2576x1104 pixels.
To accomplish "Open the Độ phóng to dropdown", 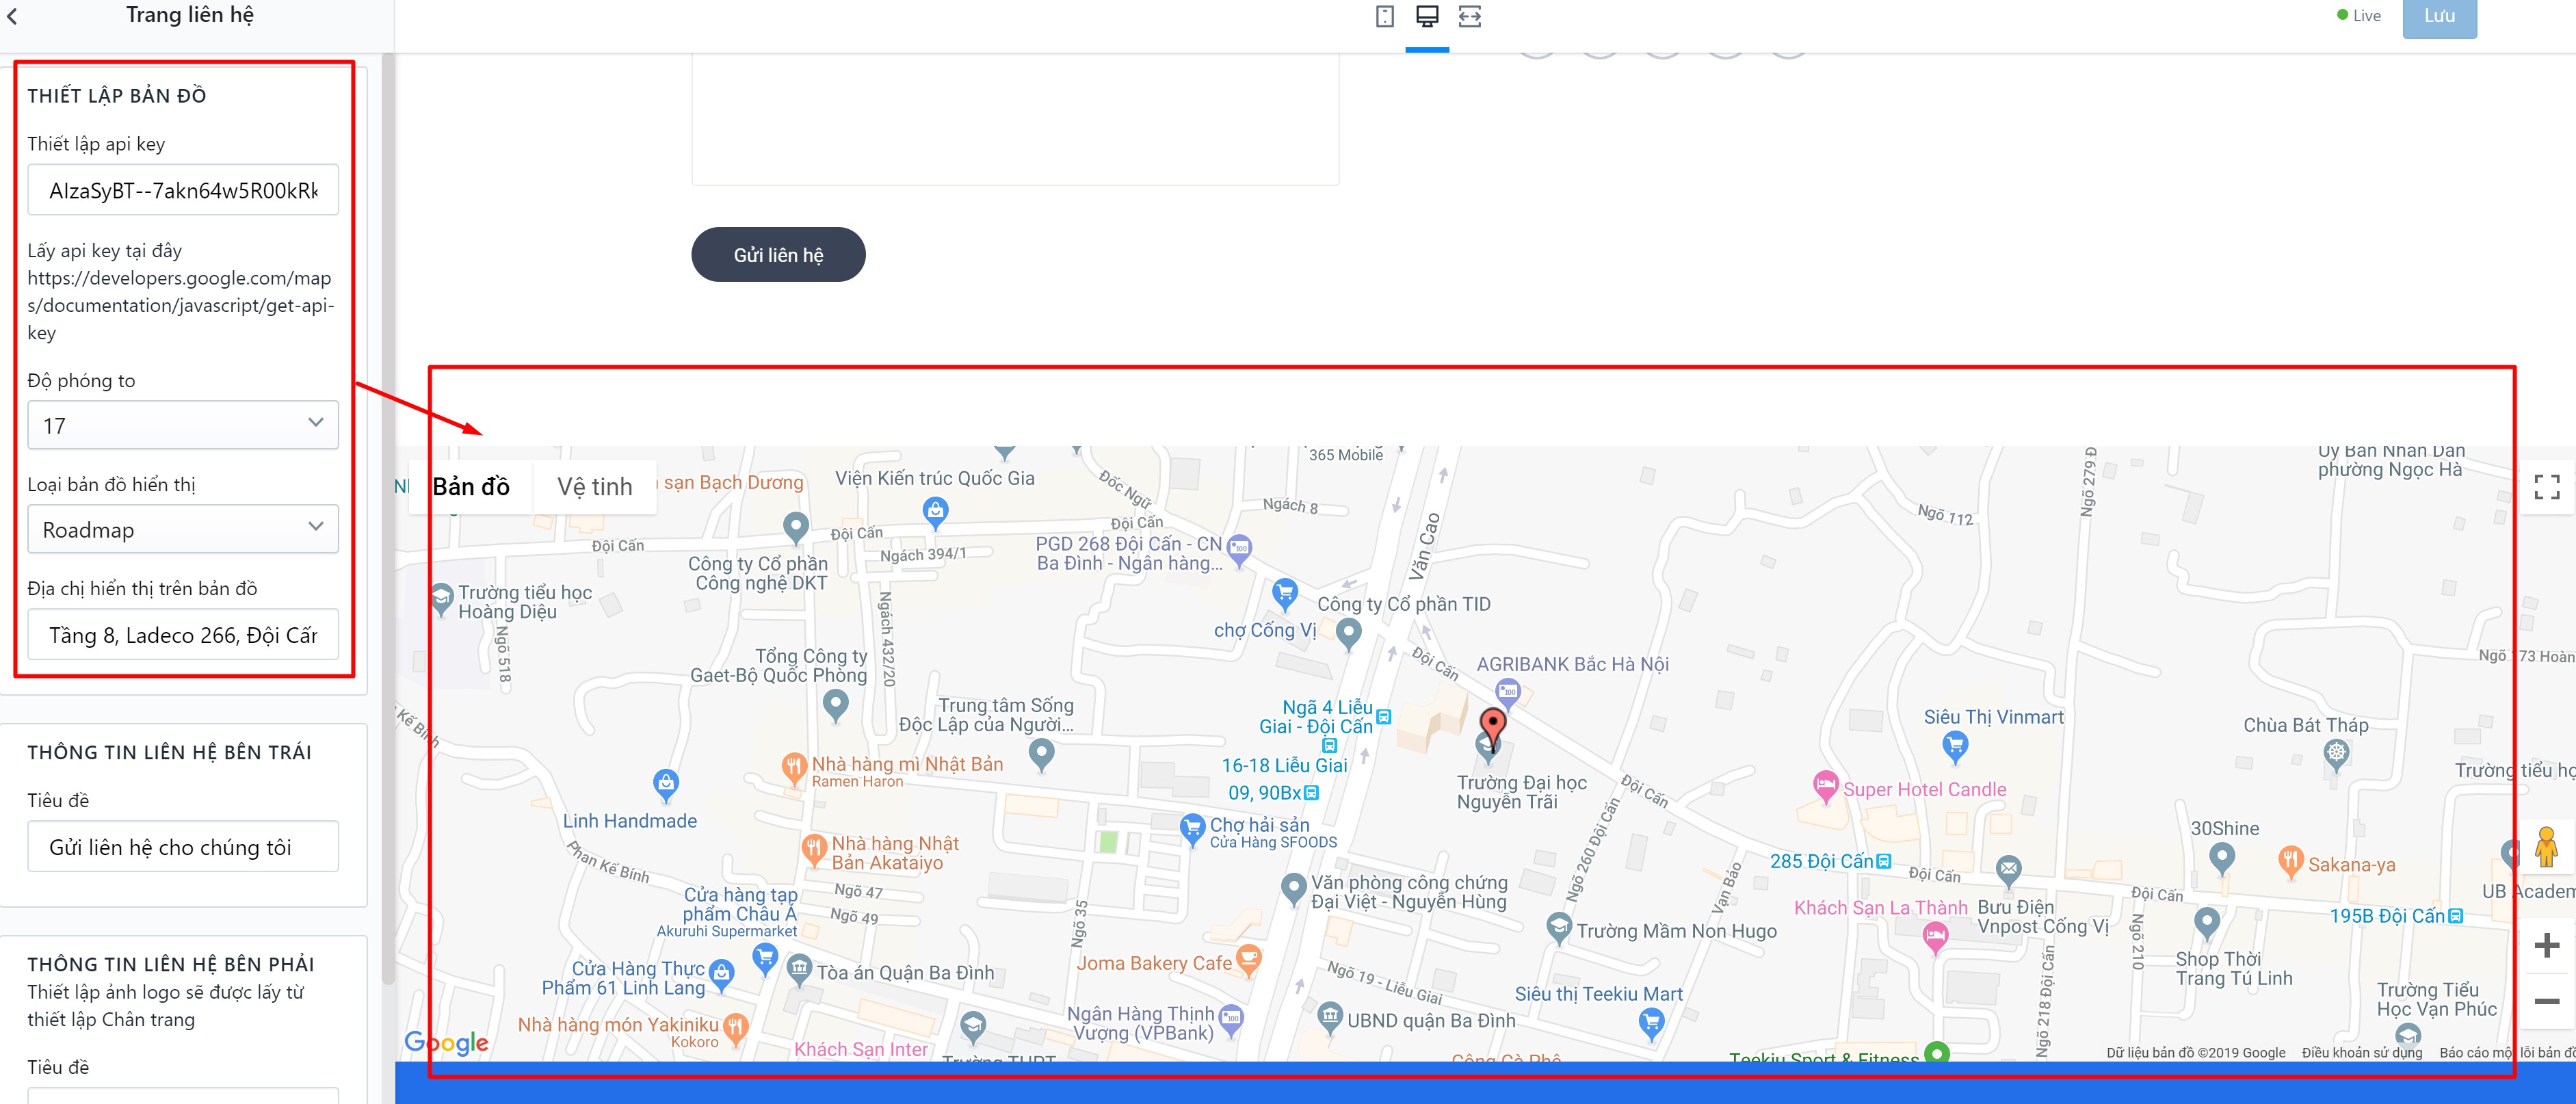I will pos(183,425).
